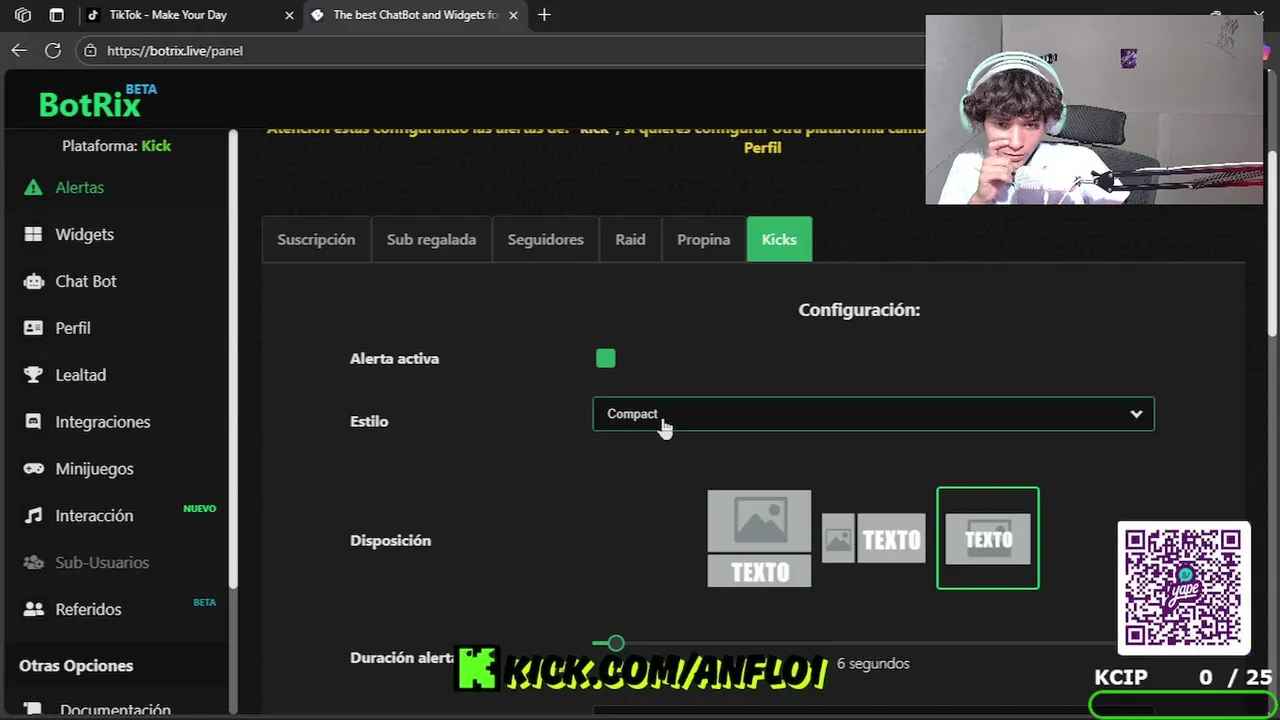1280x720 pixels.
Task: Switch to the Propina tab
Action: click(703, 239)
